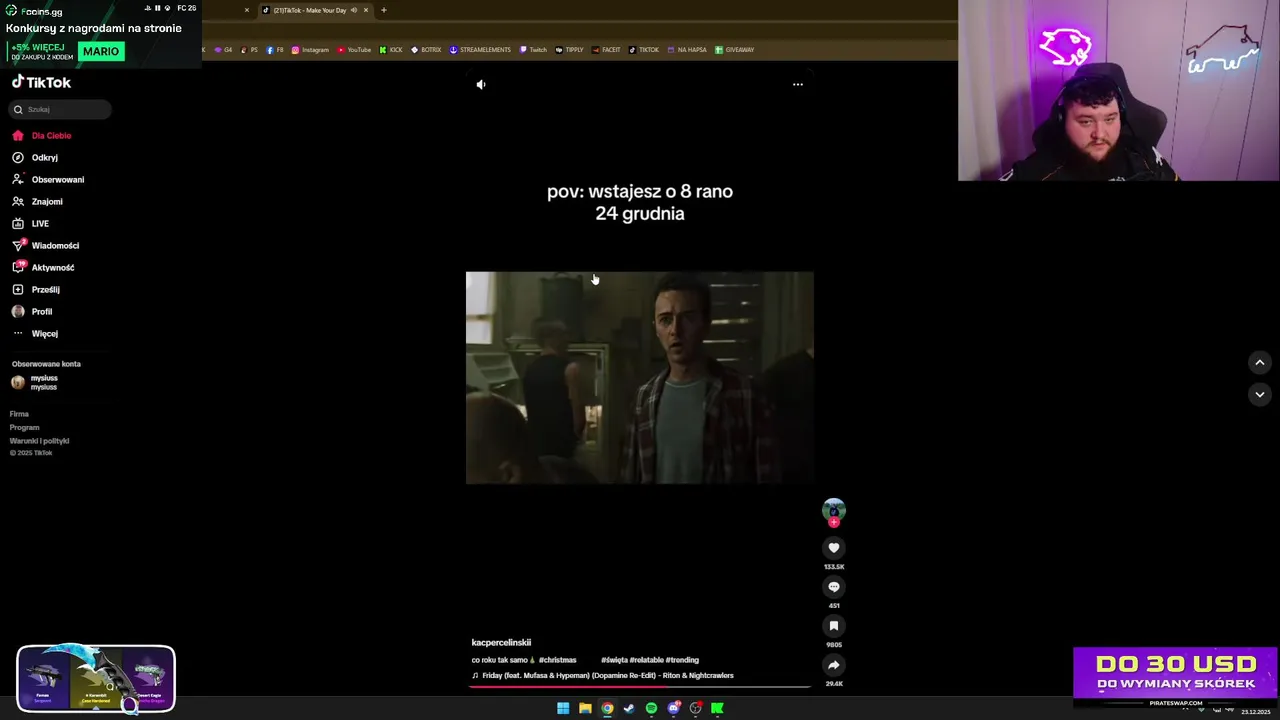Click the Szukaj search field

61,109
